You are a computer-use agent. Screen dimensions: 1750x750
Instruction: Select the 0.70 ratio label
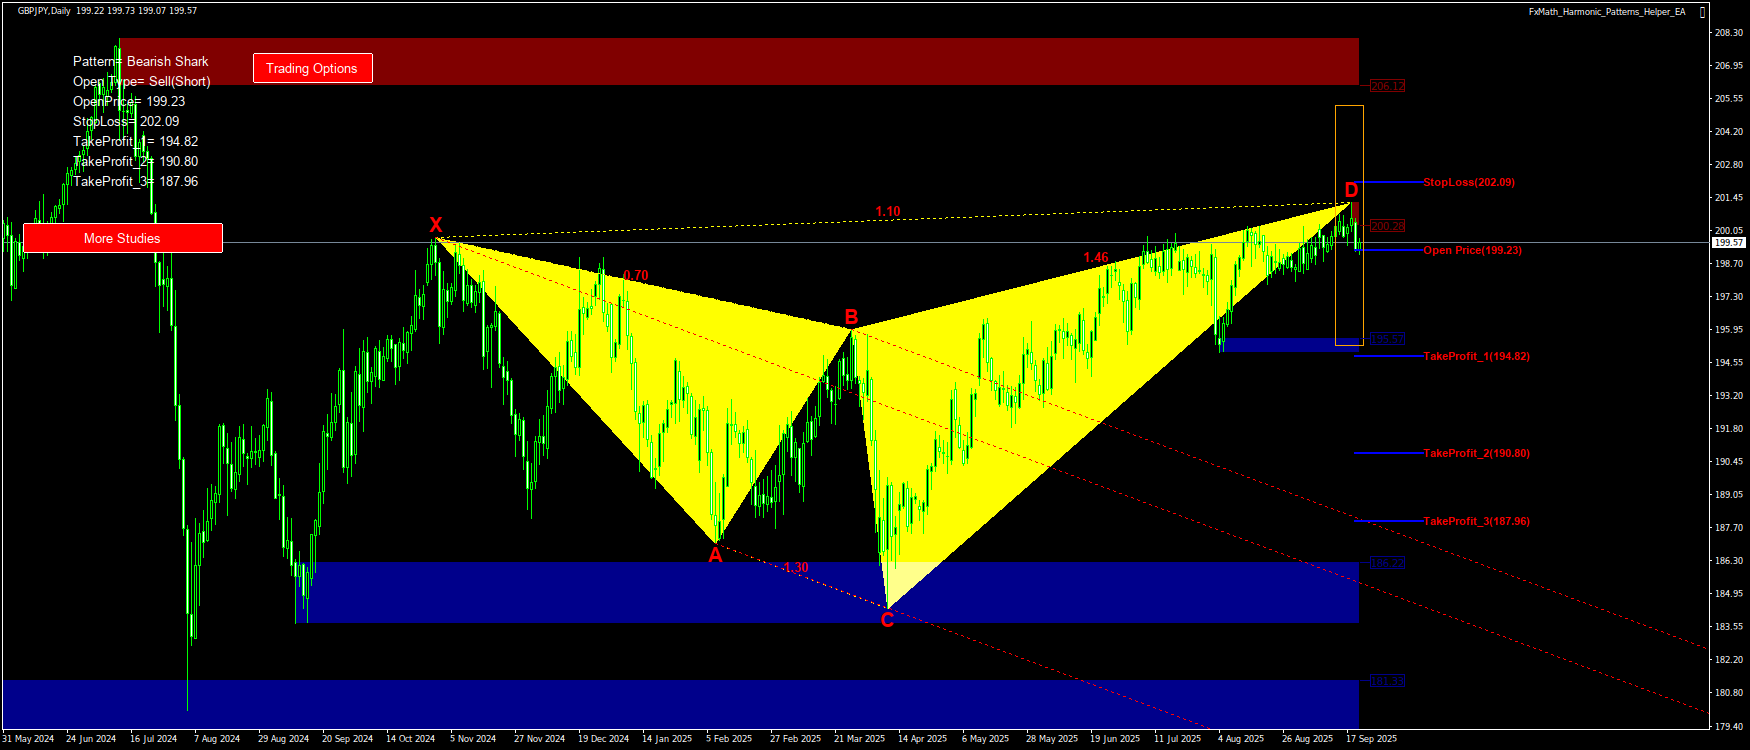636,275
